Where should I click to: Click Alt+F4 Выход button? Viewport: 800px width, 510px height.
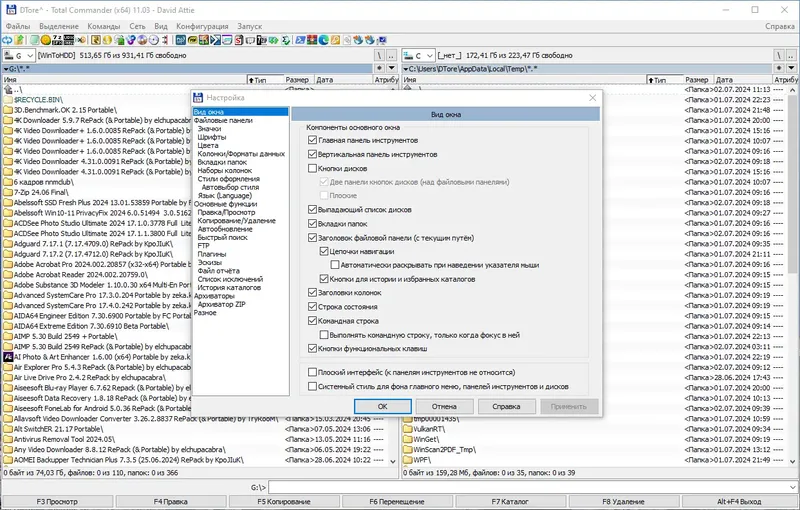[x=739, y=501]
